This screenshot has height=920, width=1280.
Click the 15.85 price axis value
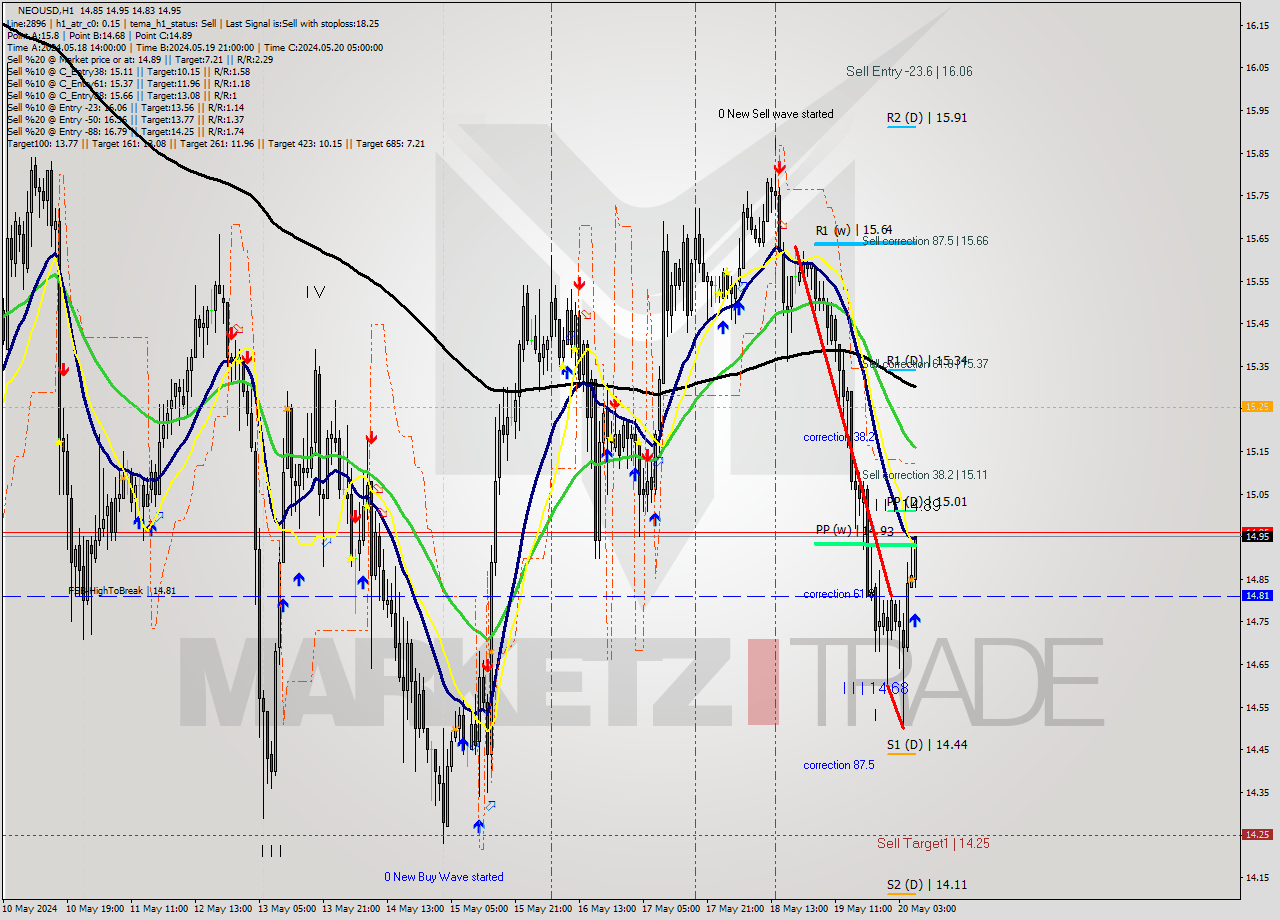pos(1257,153)
